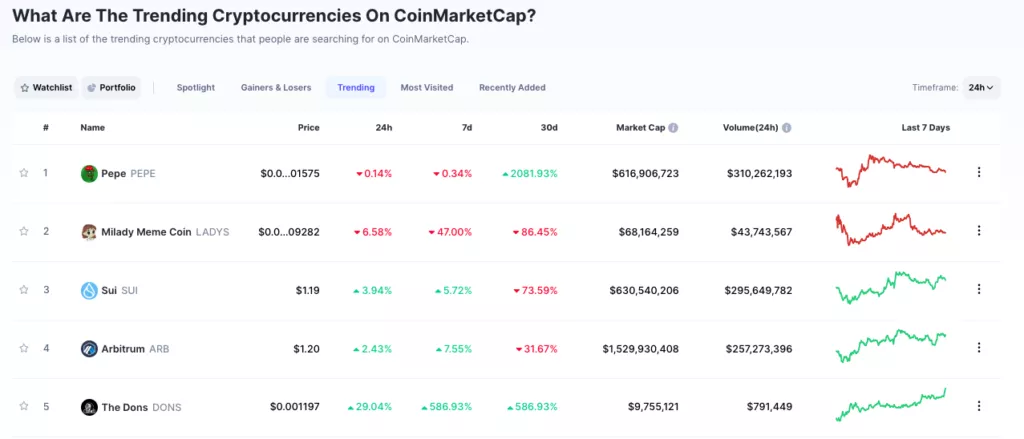
Task: Open the Watchlist button
Action: tap(46, 88)
